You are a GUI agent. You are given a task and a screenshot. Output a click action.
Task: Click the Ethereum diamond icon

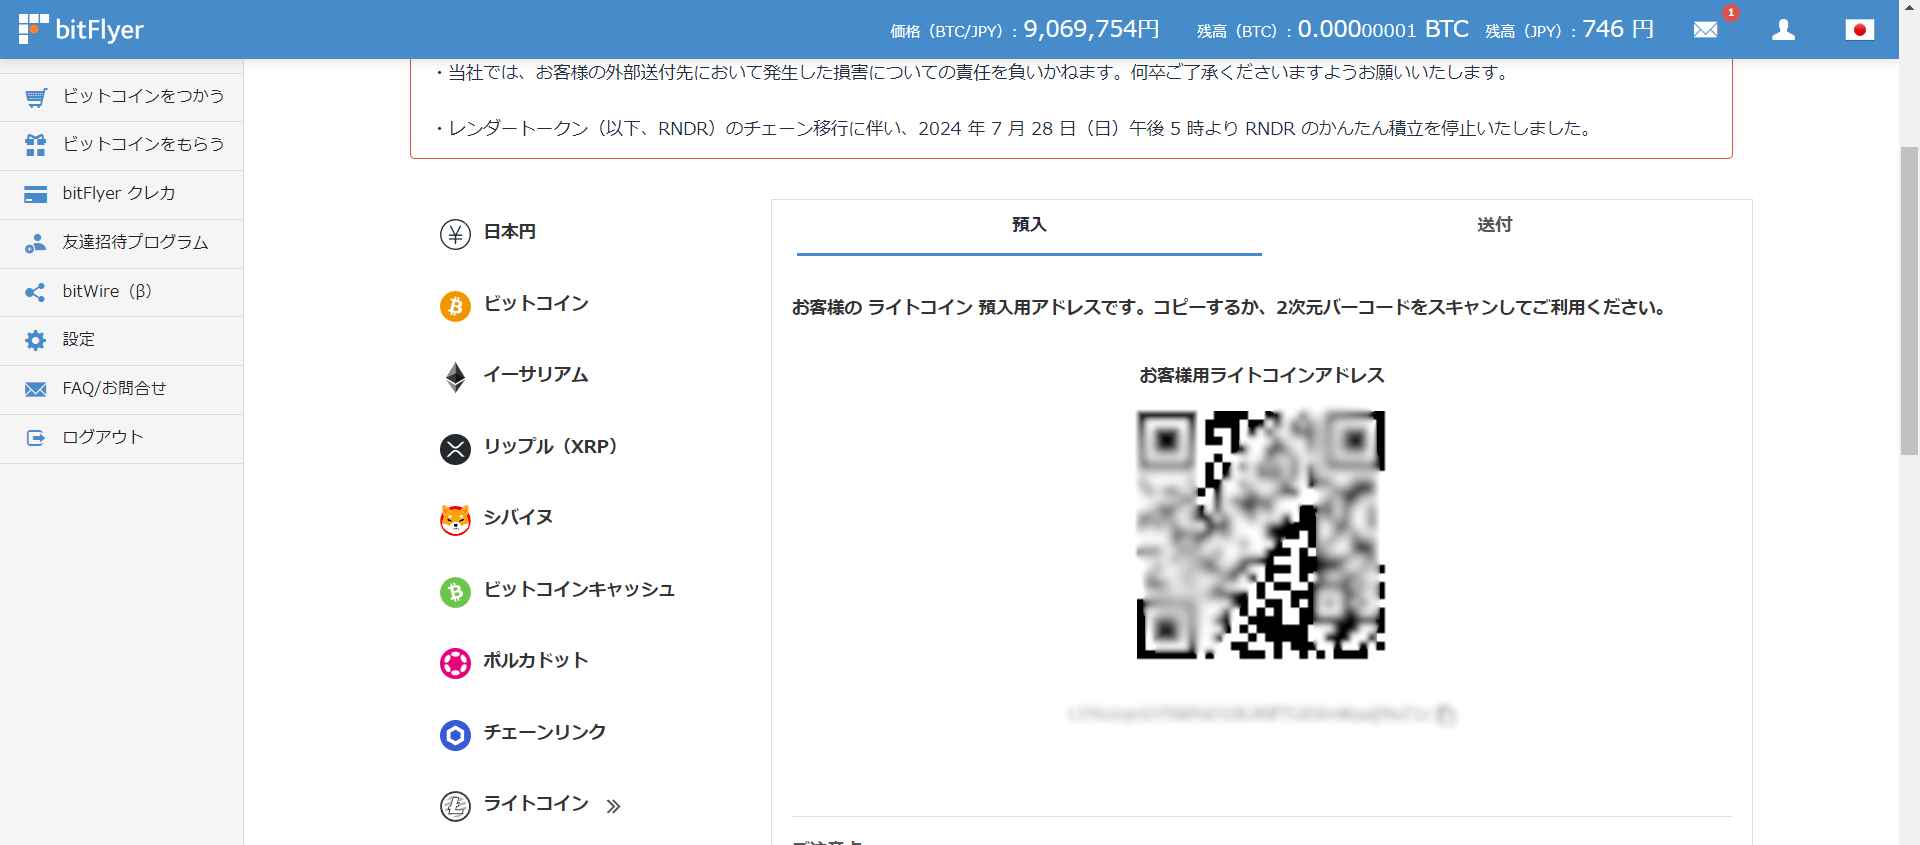pyautogui.click(x=455, y=377)
